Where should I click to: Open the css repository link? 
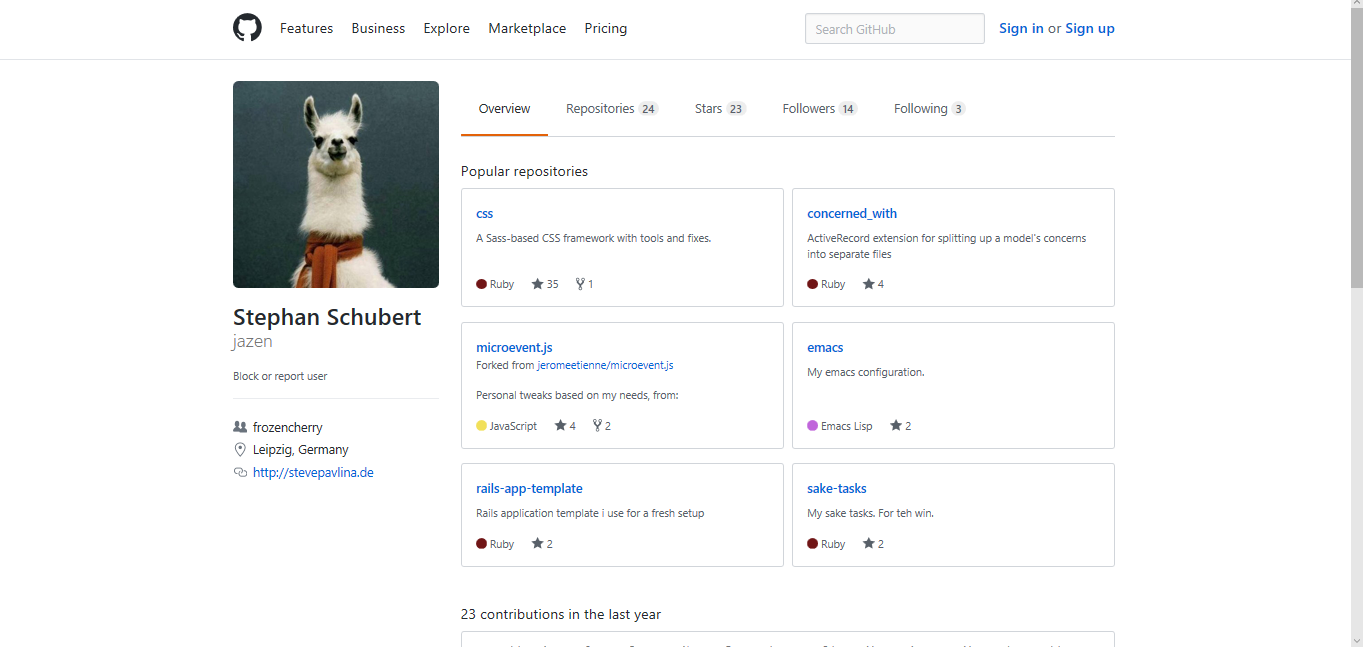(x=484, y=214)
